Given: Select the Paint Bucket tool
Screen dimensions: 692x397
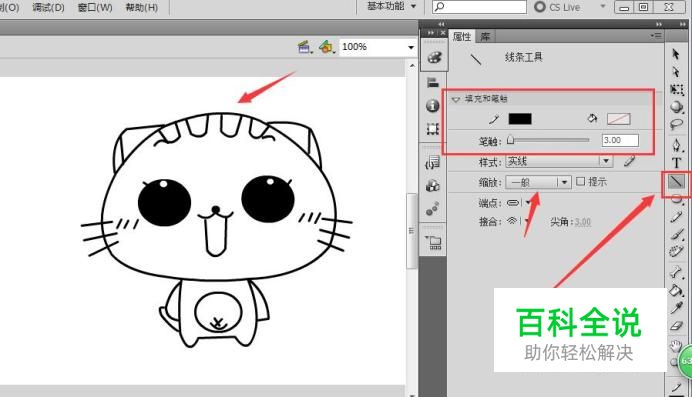Looking at the screenshot, I should coord(677,290).
